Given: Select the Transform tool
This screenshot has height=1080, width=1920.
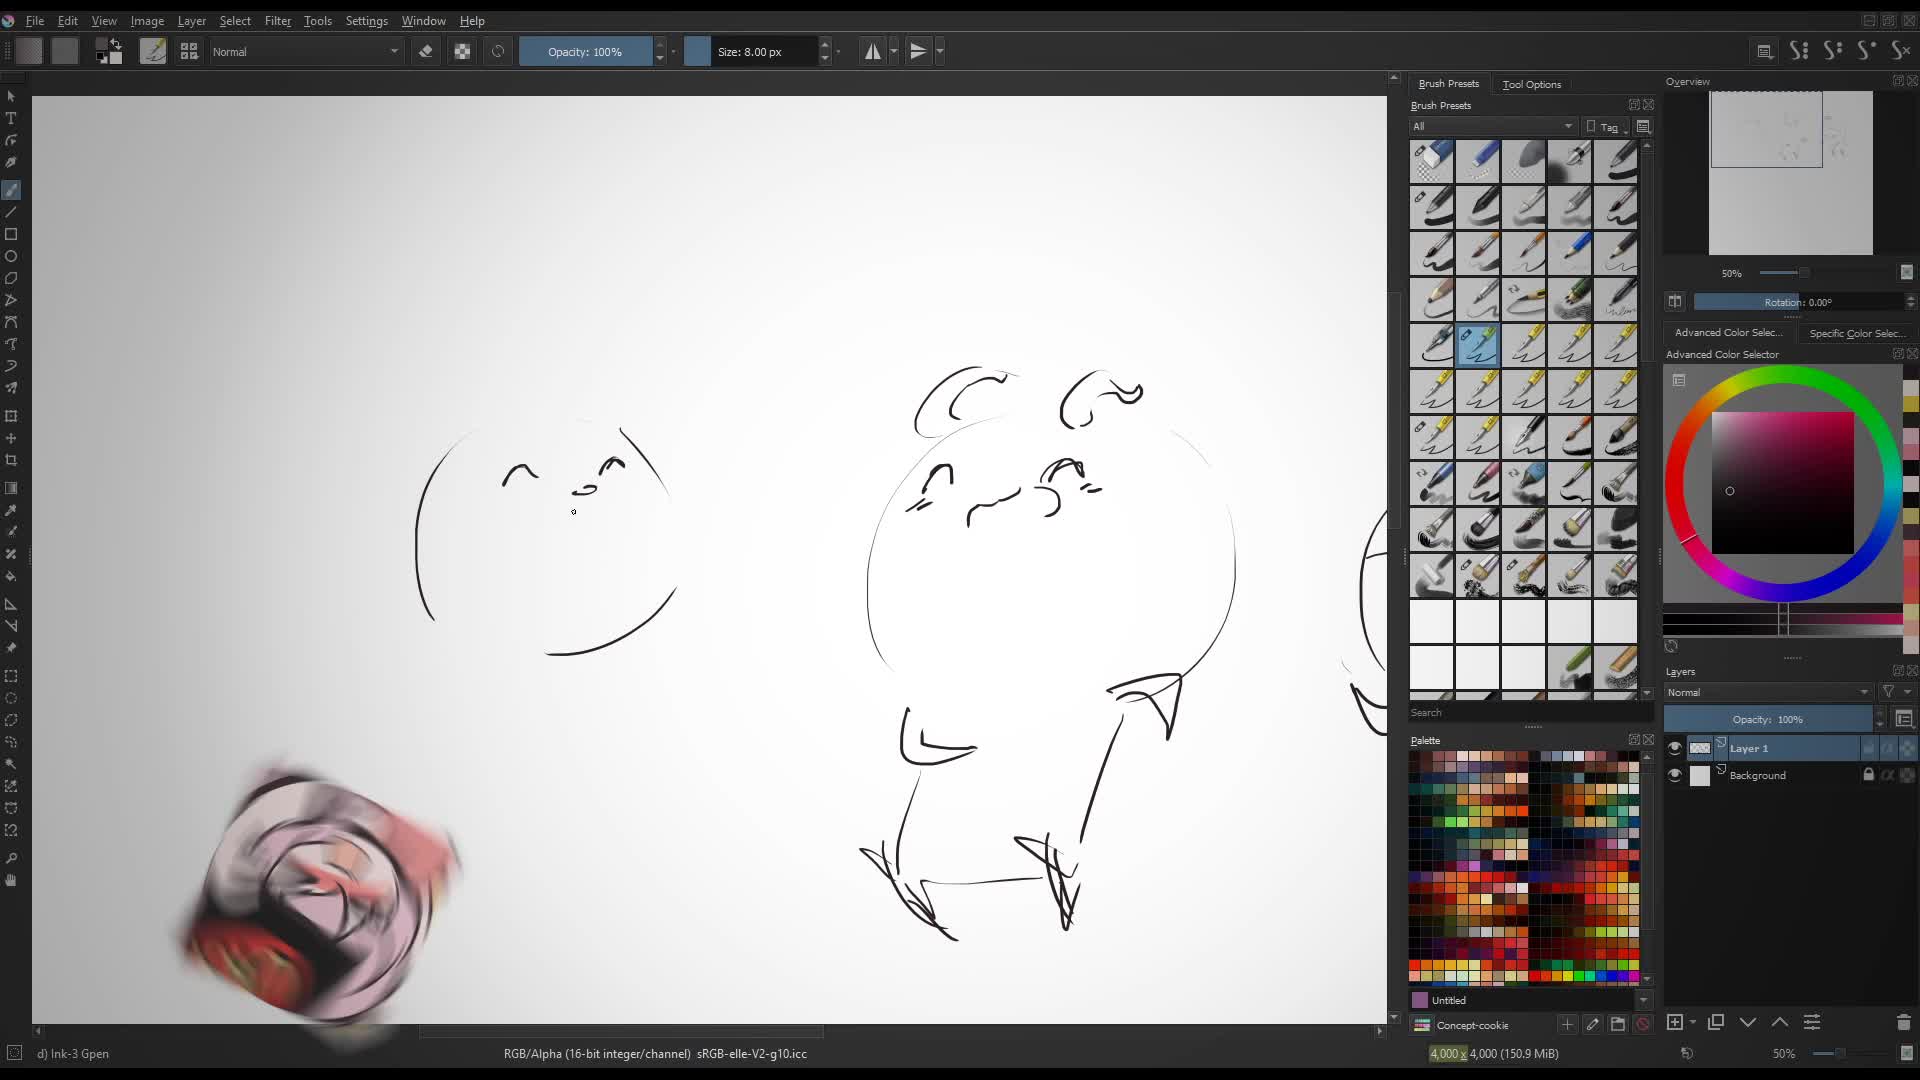Looking at the screenshot, I should (11, 416).
